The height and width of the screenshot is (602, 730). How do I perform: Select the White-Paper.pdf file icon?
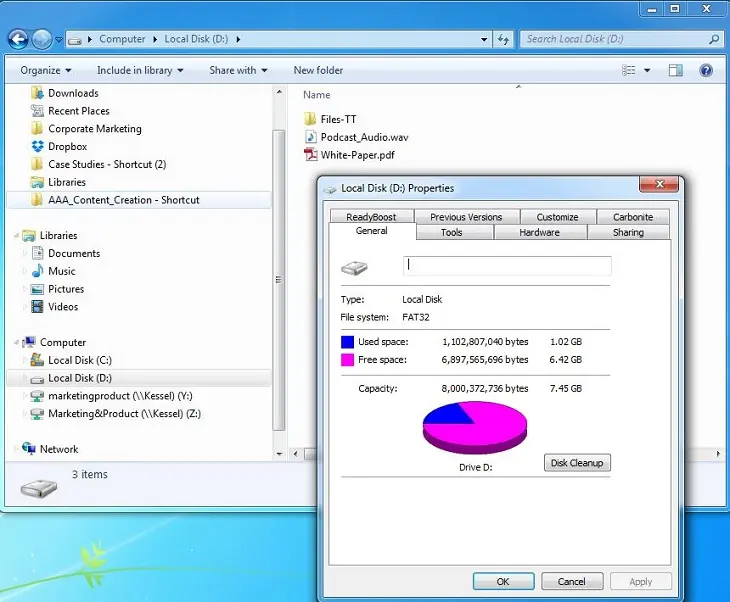click(x=311, y=155)
